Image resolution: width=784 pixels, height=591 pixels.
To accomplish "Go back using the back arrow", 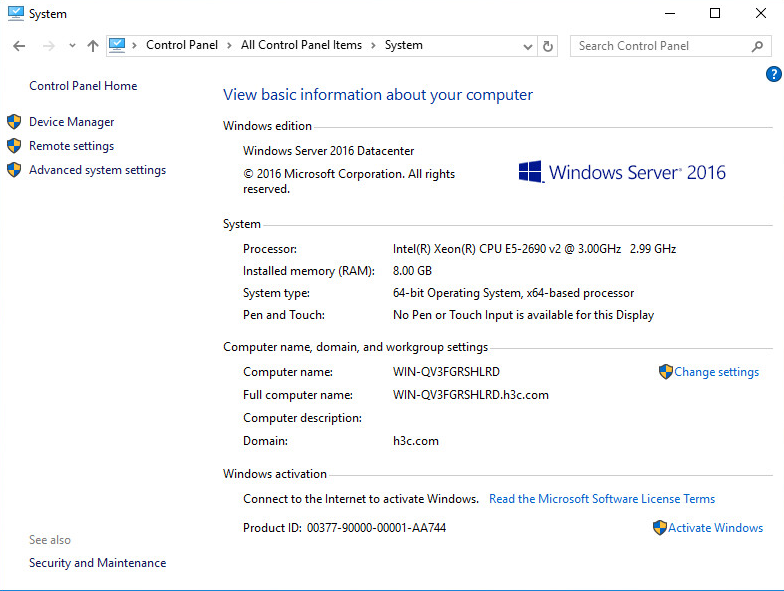I will [x=19, y=46].
